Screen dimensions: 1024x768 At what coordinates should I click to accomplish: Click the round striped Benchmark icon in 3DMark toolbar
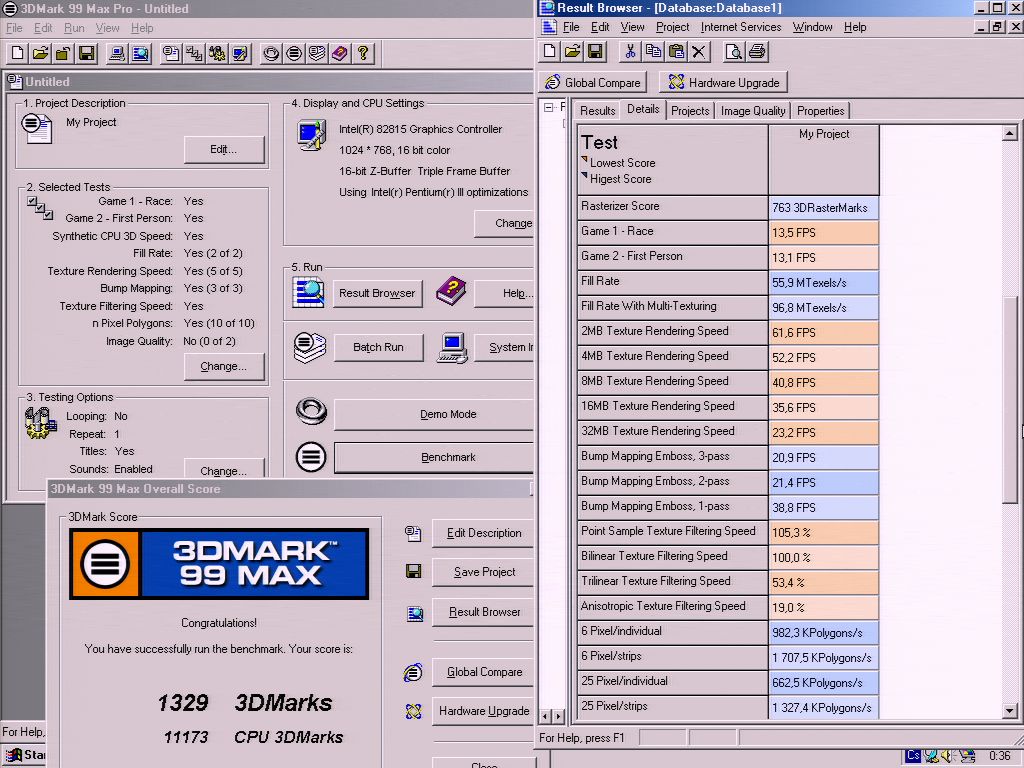(x=295, y=54)
